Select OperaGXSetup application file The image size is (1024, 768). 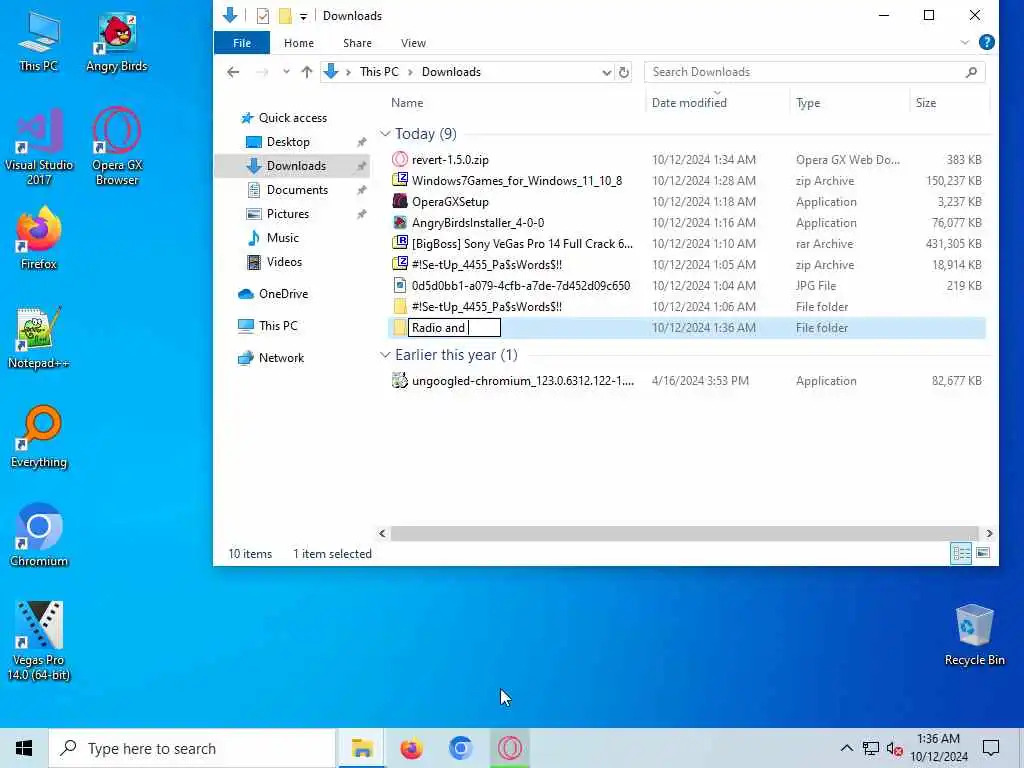click(450, 201)
